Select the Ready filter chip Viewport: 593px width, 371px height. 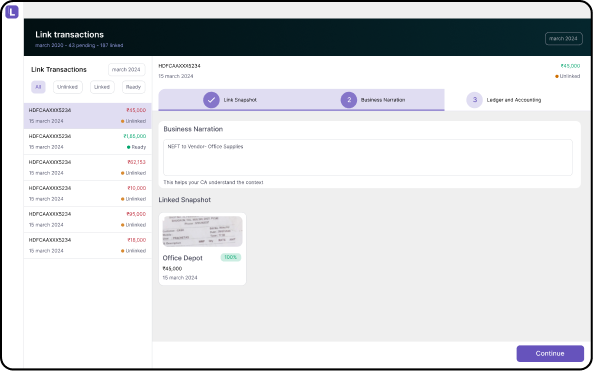click(133, 87)
